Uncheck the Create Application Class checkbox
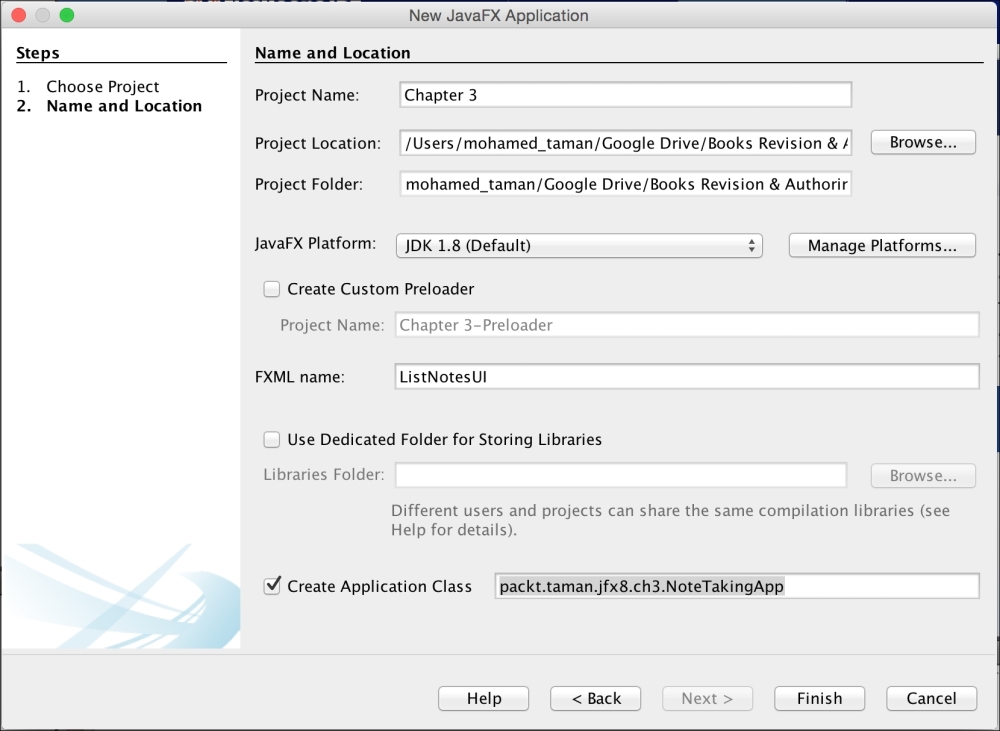Image resolution: width=1000 pixels, height=731 pixels. coord(271,586)
